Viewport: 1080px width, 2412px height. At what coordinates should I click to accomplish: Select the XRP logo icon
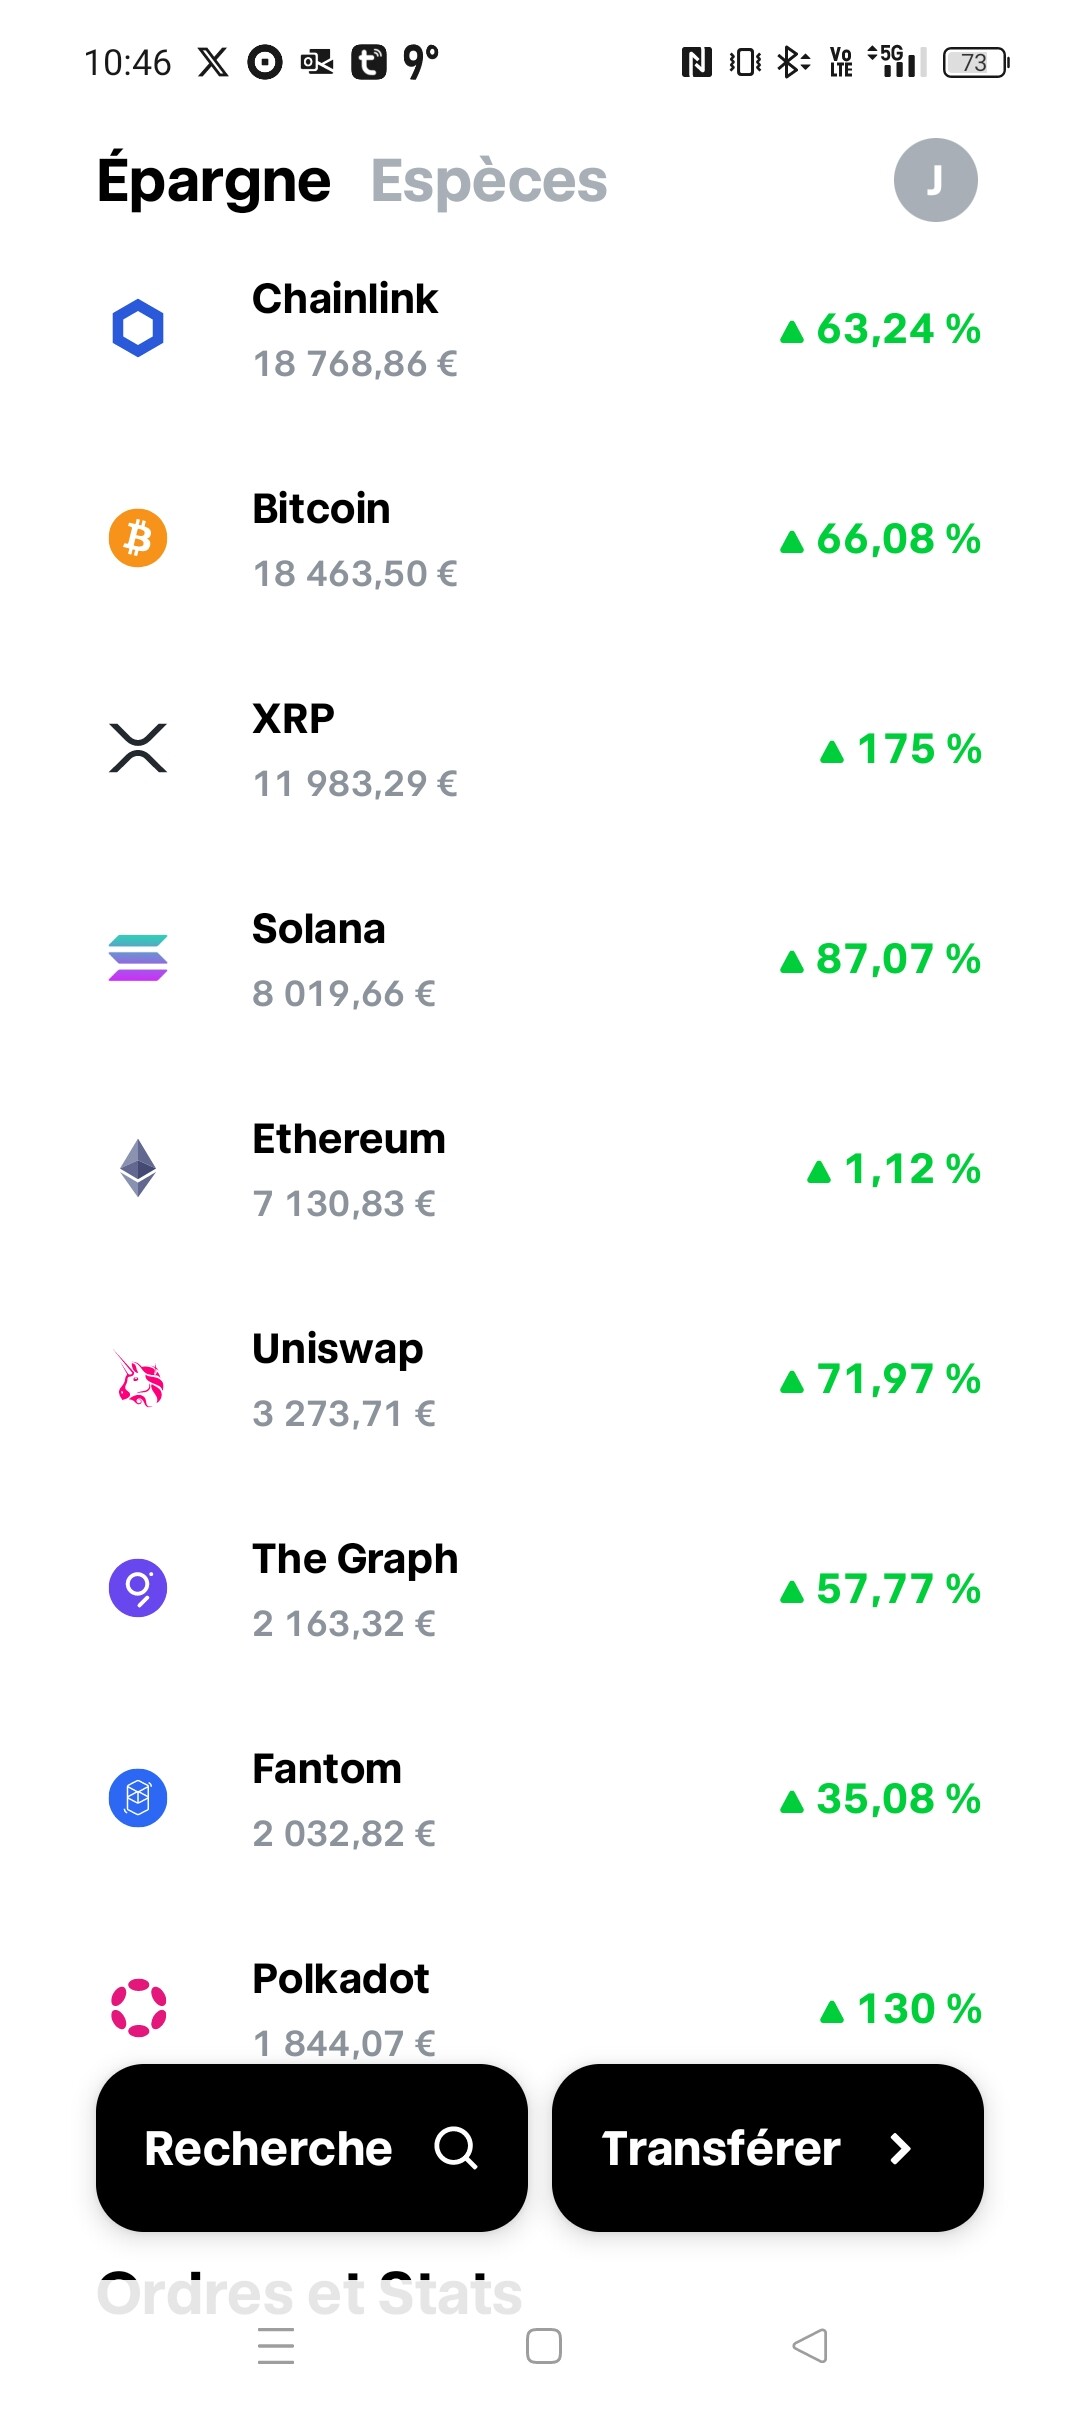138,748
